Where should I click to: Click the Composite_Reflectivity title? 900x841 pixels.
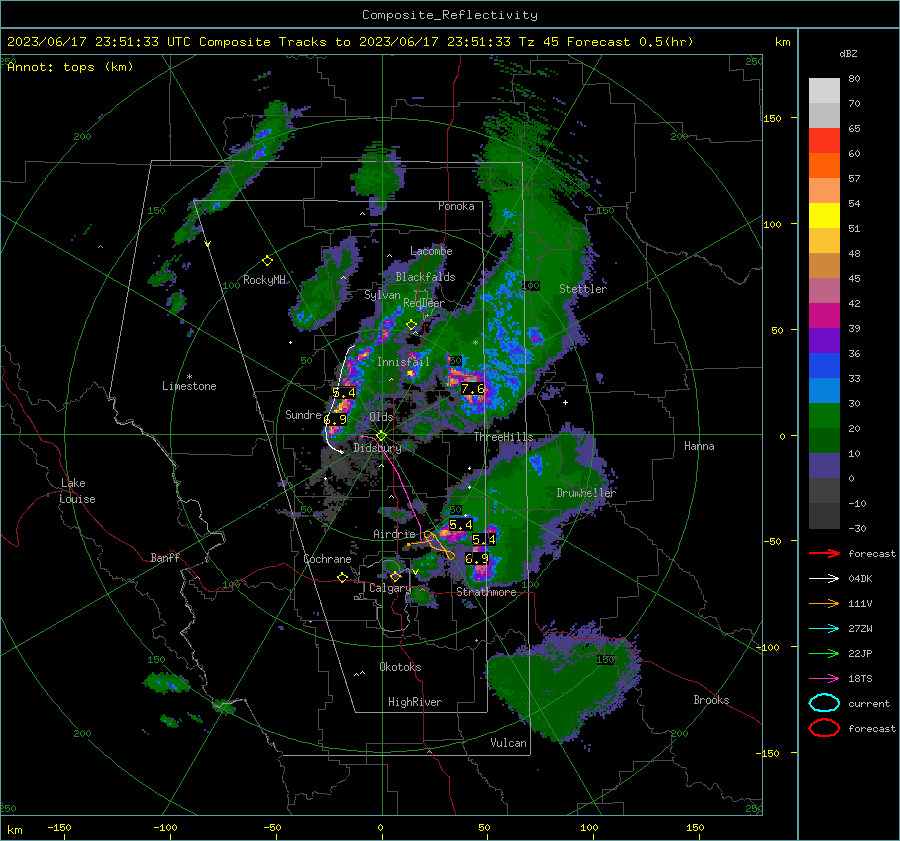point(450,15)
